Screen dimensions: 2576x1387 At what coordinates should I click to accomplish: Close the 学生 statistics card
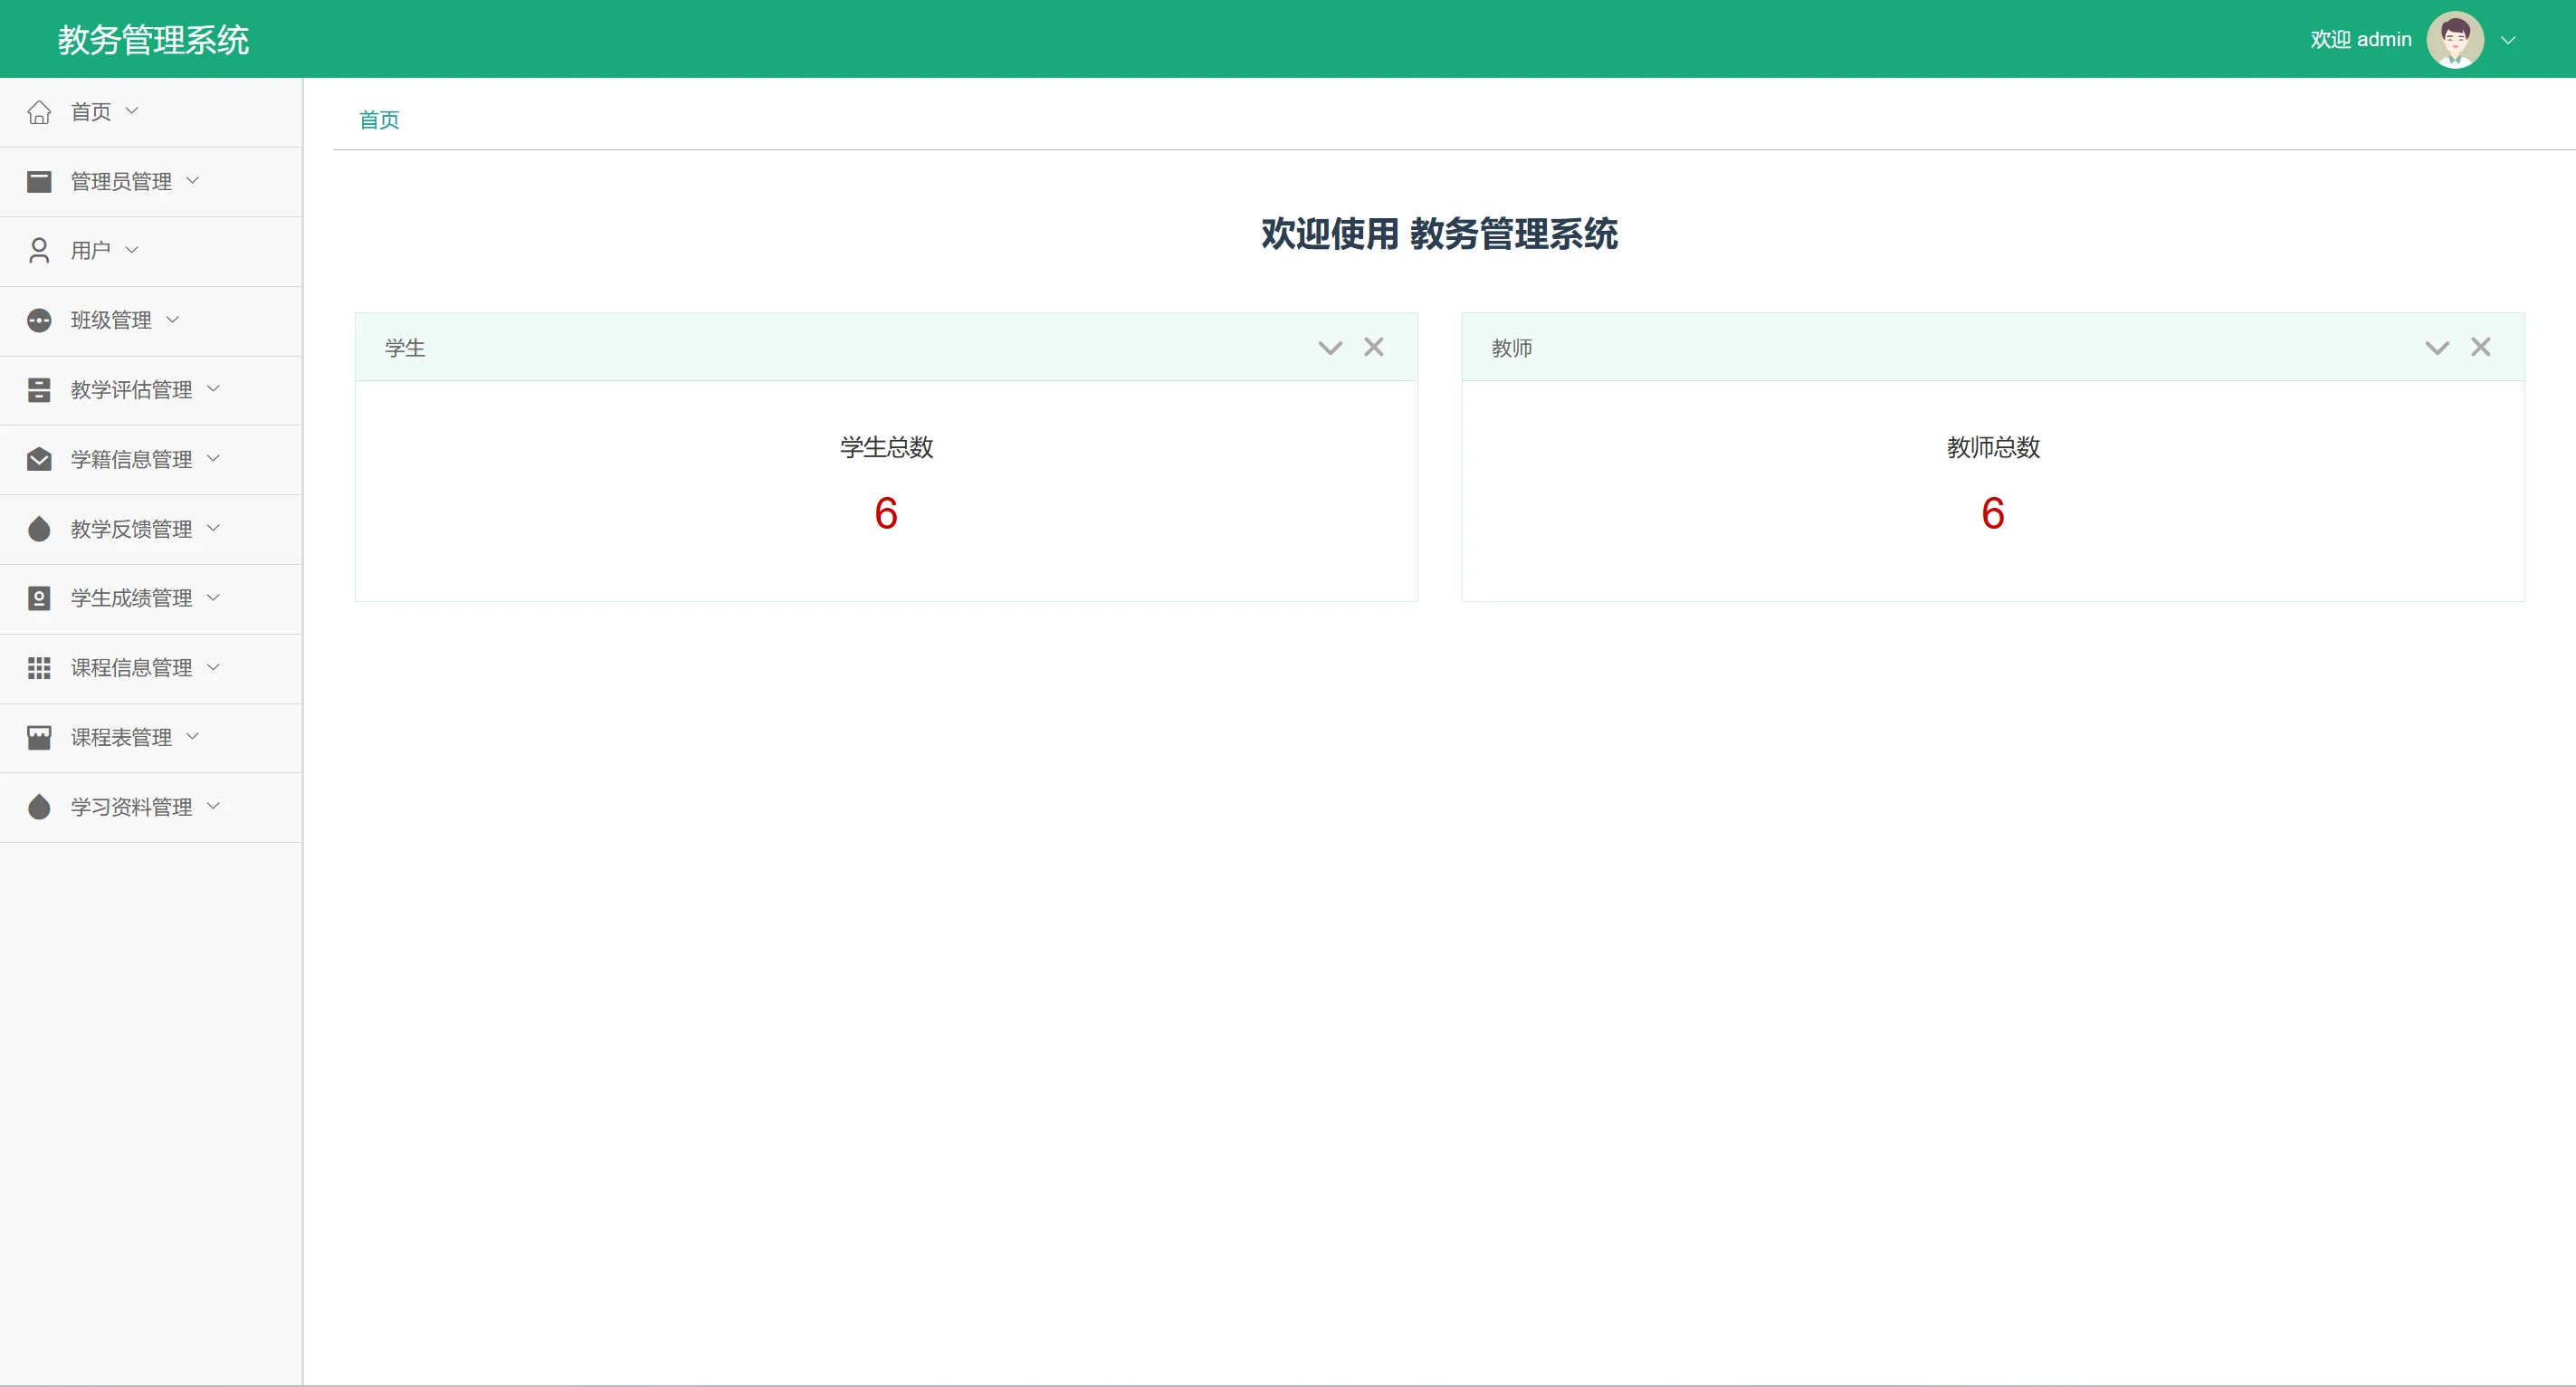(x=1374, y=347)
